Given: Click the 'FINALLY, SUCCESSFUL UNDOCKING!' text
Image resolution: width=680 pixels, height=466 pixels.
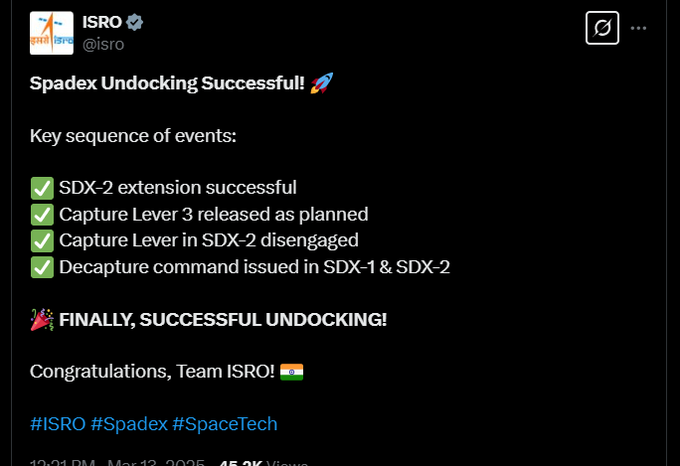Looking at the screenshot, I should click(222, 319).
